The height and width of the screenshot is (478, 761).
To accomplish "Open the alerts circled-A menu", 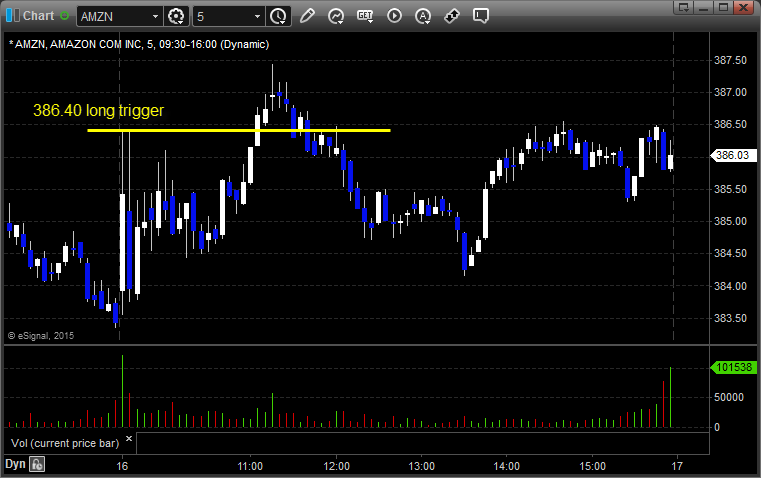I will 423,16.
